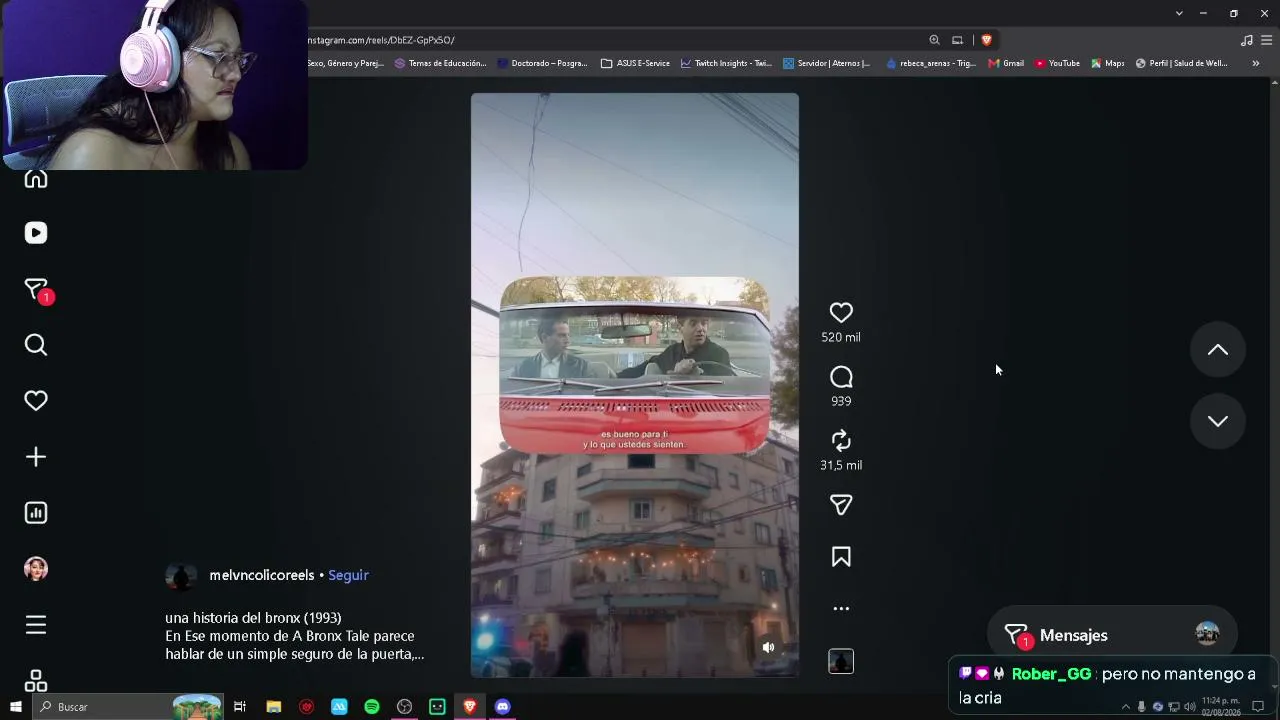The height and width of the screenshot is (720, 1280).
Task: Click the browser address bar URL
Action: (x=381, y=40)
